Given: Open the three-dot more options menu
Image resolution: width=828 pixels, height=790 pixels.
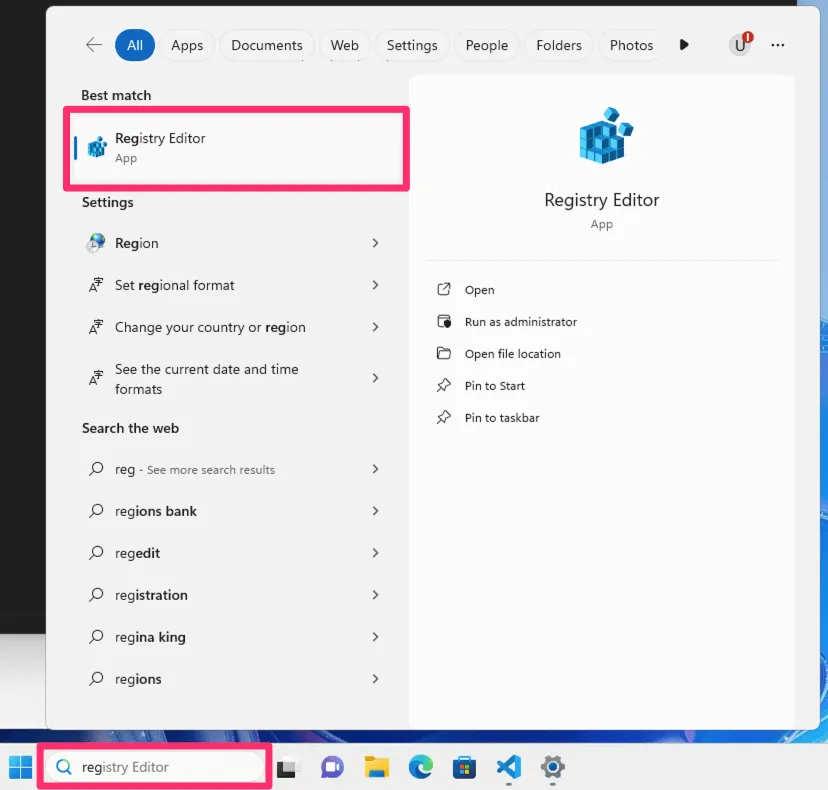Looking at the screenshot, I should coord(778,45).
